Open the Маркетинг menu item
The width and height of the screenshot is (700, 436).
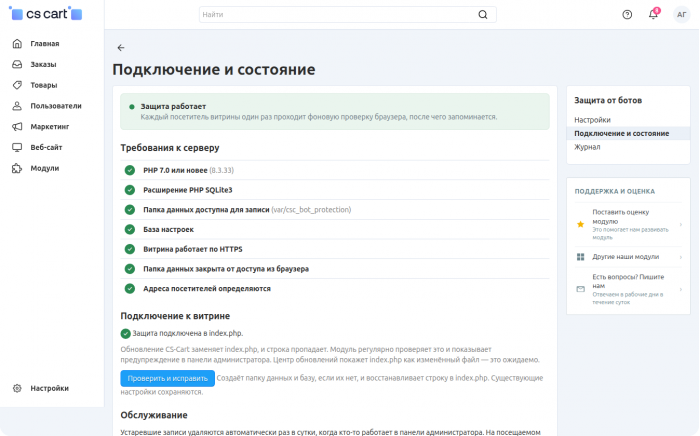pyautogui.click(x=50, y=126)
